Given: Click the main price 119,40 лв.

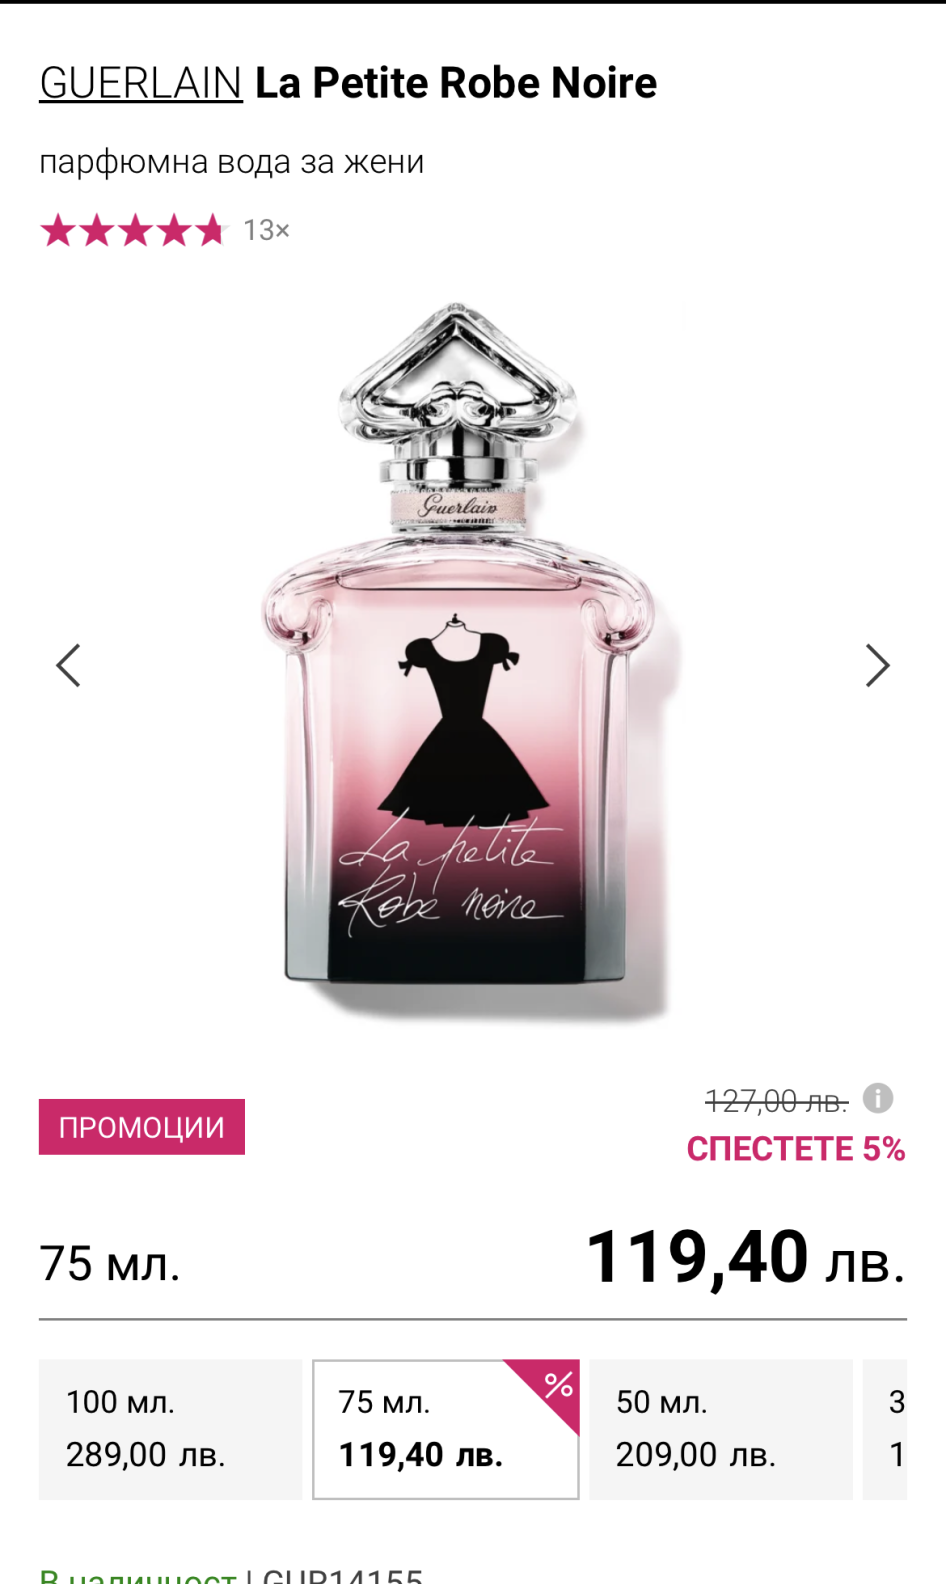Looking at the screenshot, I should [x=746, y=1257].
